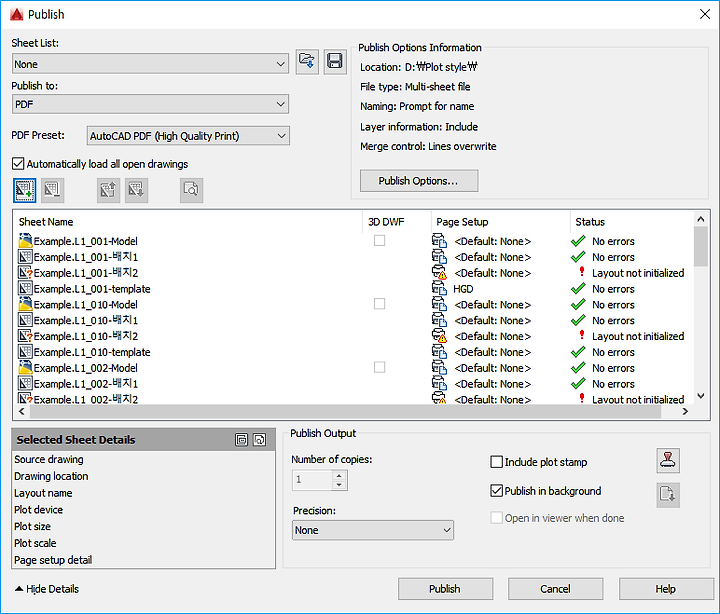Screen dimensions: 720x614
Task: Click warning layout icon of Example.L1_001-배치2
Action: (25, 273)
